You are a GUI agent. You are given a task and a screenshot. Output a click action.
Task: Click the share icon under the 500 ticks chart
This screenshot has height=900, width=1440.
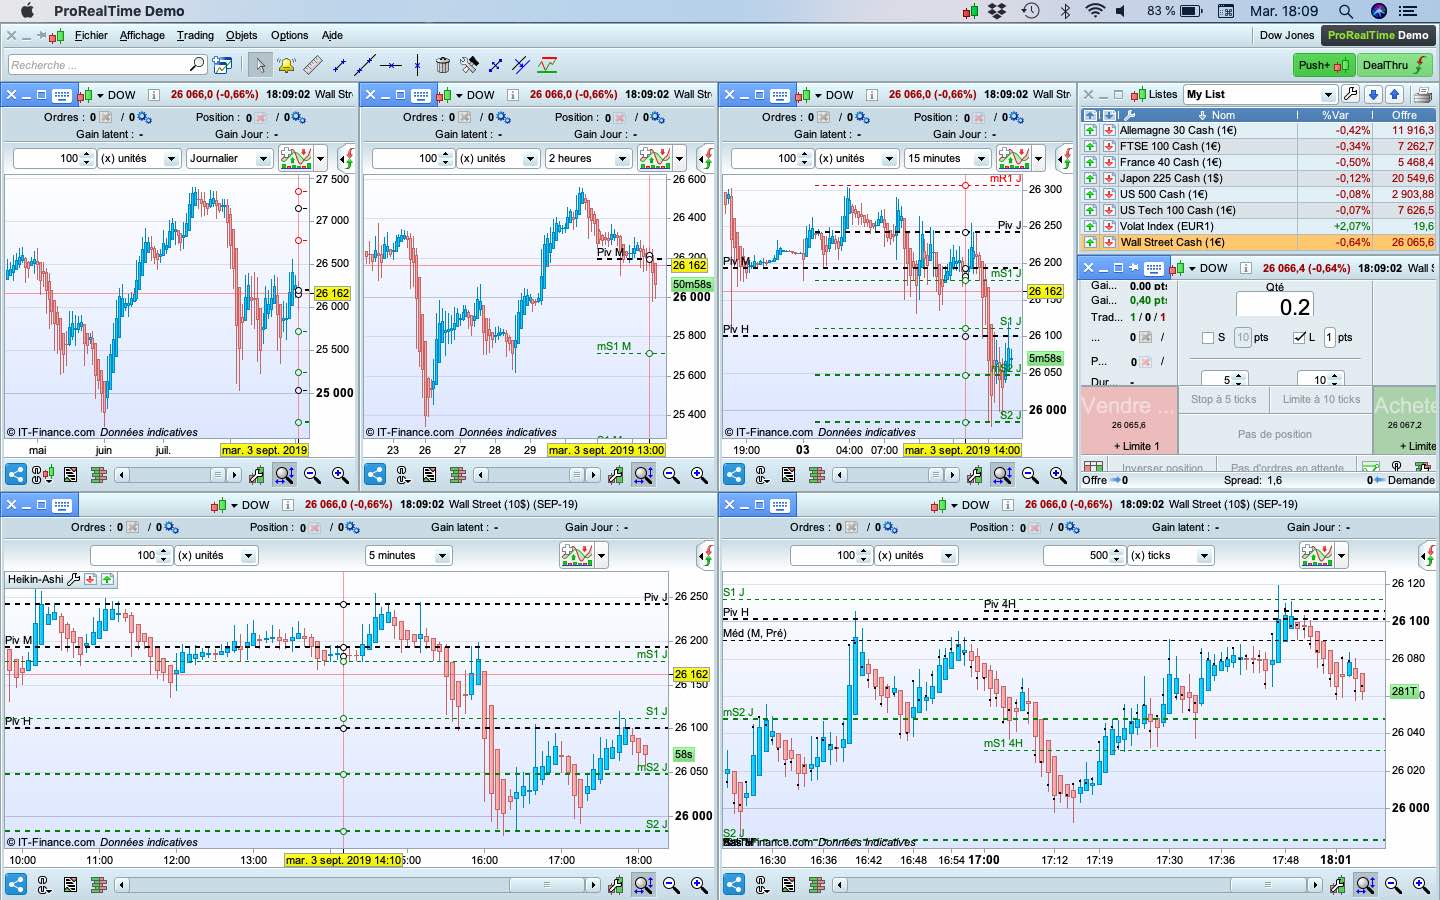tap(733, 884)
